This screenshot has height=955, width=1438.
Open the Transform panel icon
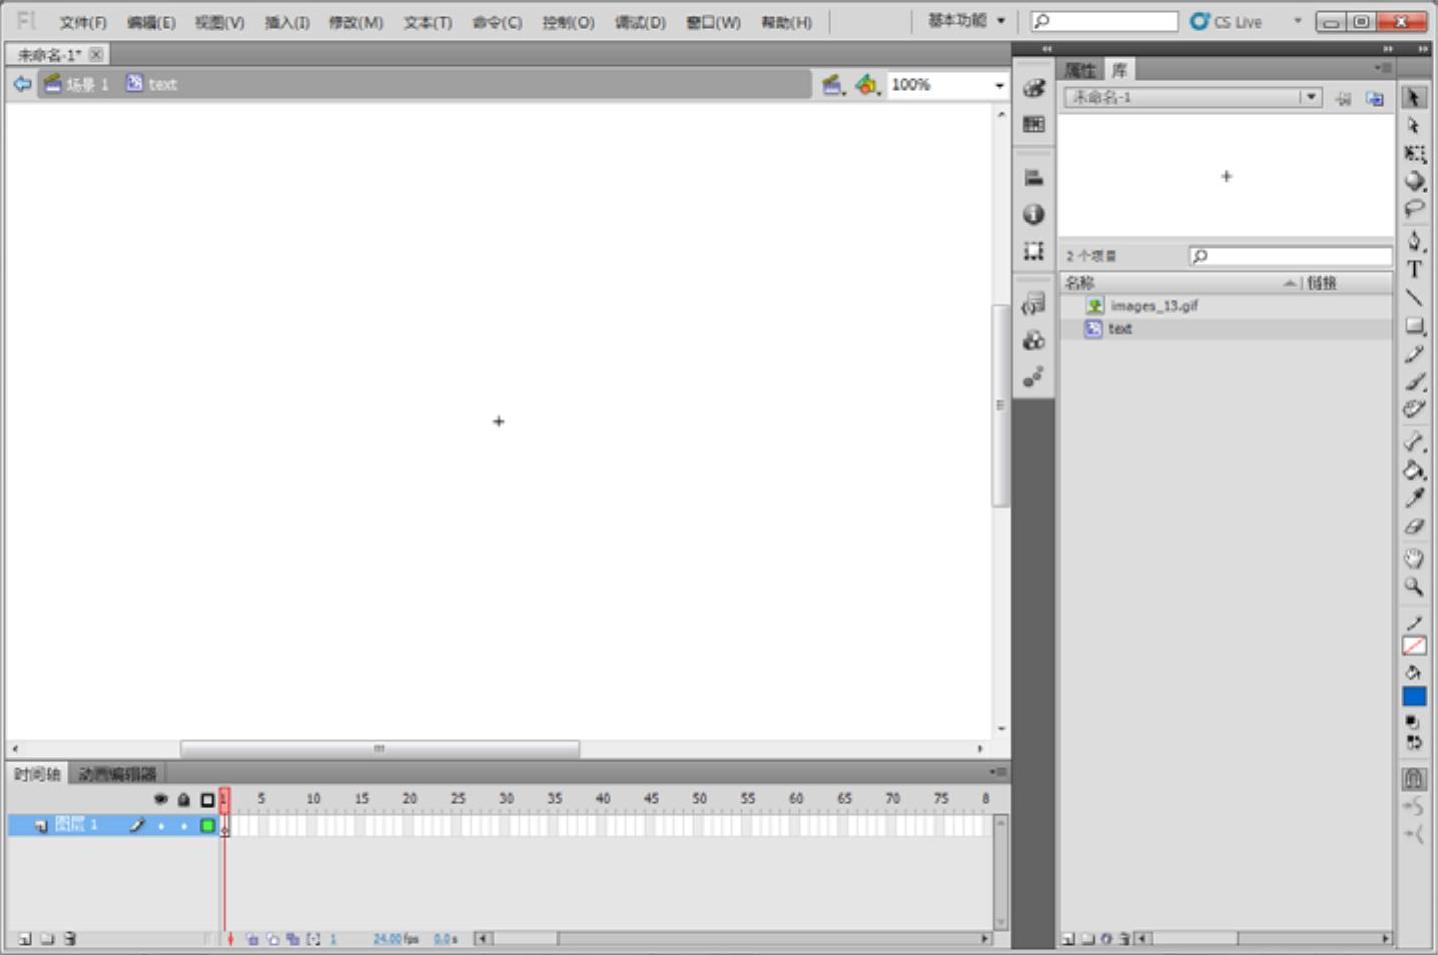click(1034, 250)
